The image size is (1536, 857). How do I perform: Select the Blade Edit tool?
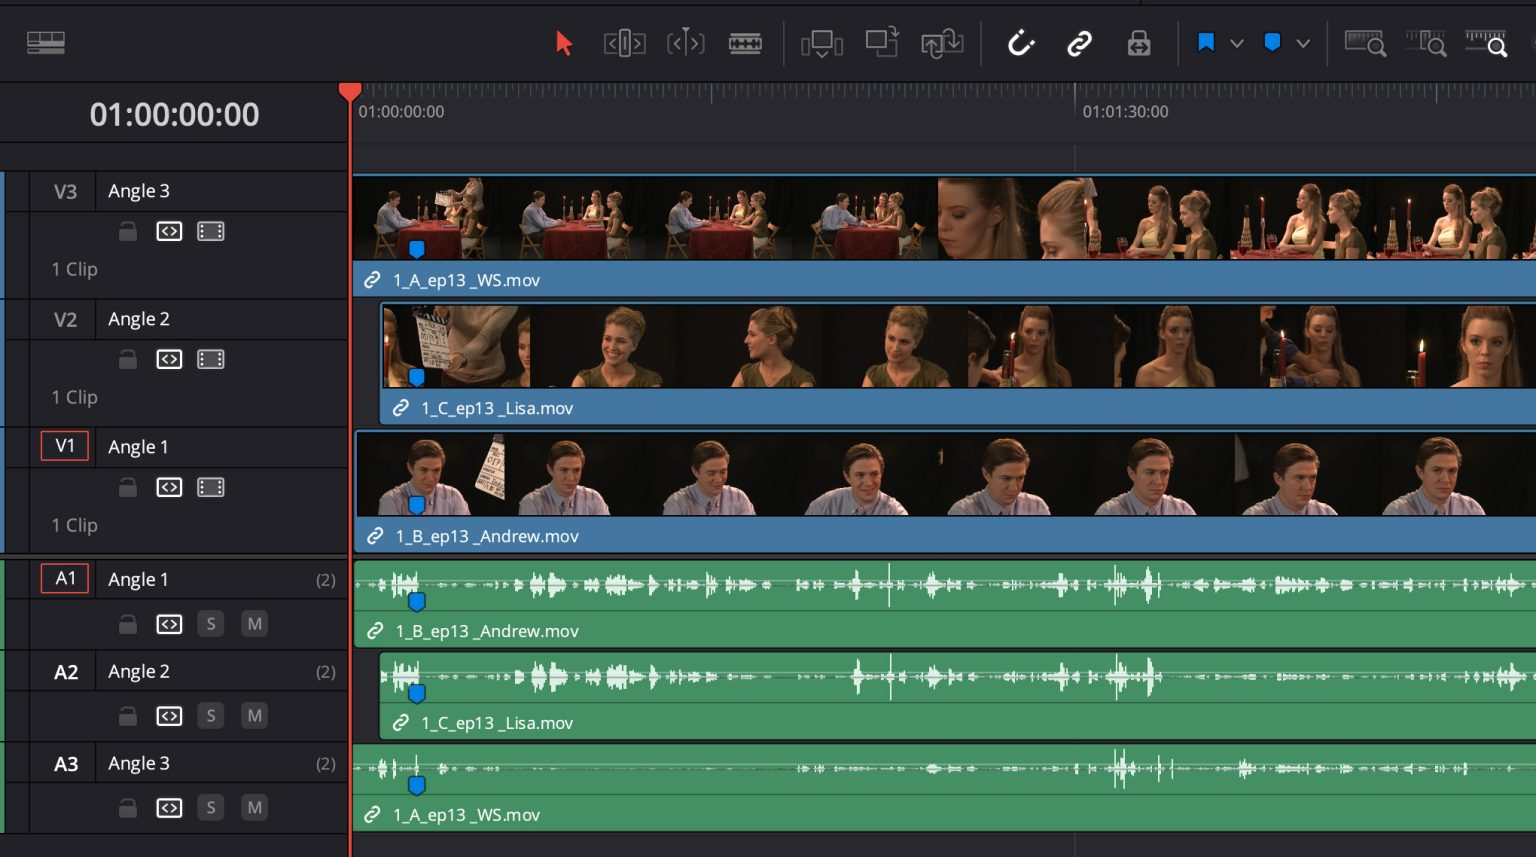click(x=745, y=43)
